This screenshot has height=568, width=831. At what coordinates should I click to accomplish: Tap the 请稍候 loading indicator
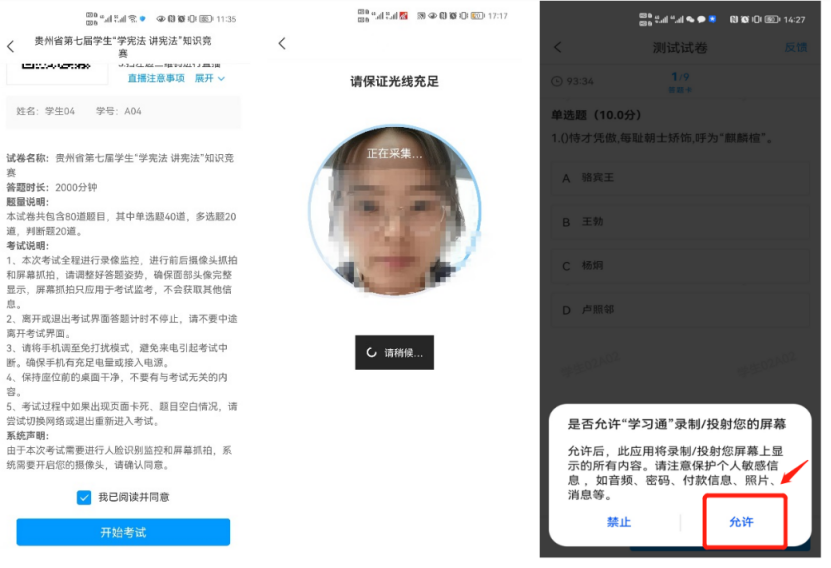(395, 353)
